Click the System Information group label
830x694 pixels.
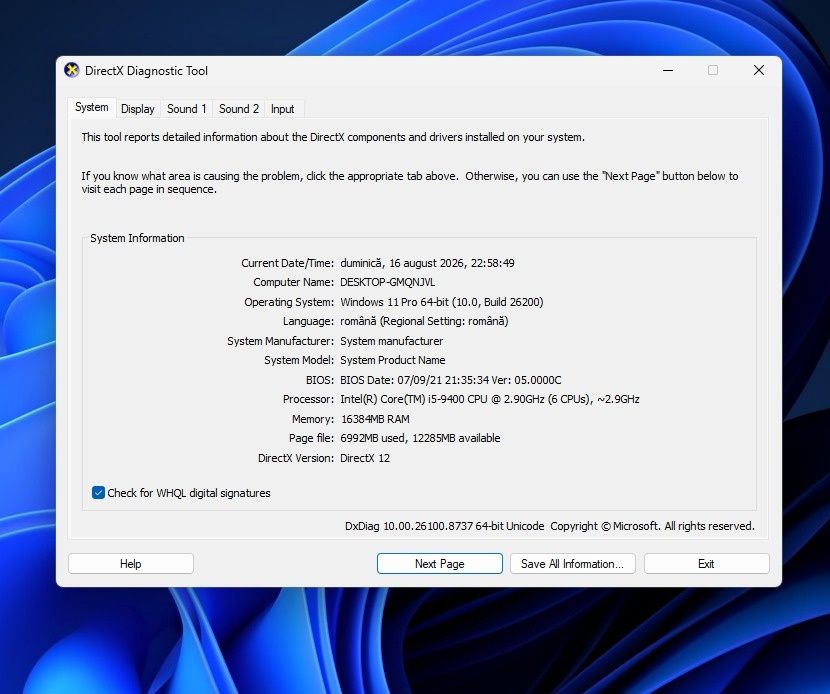(137, 238)
